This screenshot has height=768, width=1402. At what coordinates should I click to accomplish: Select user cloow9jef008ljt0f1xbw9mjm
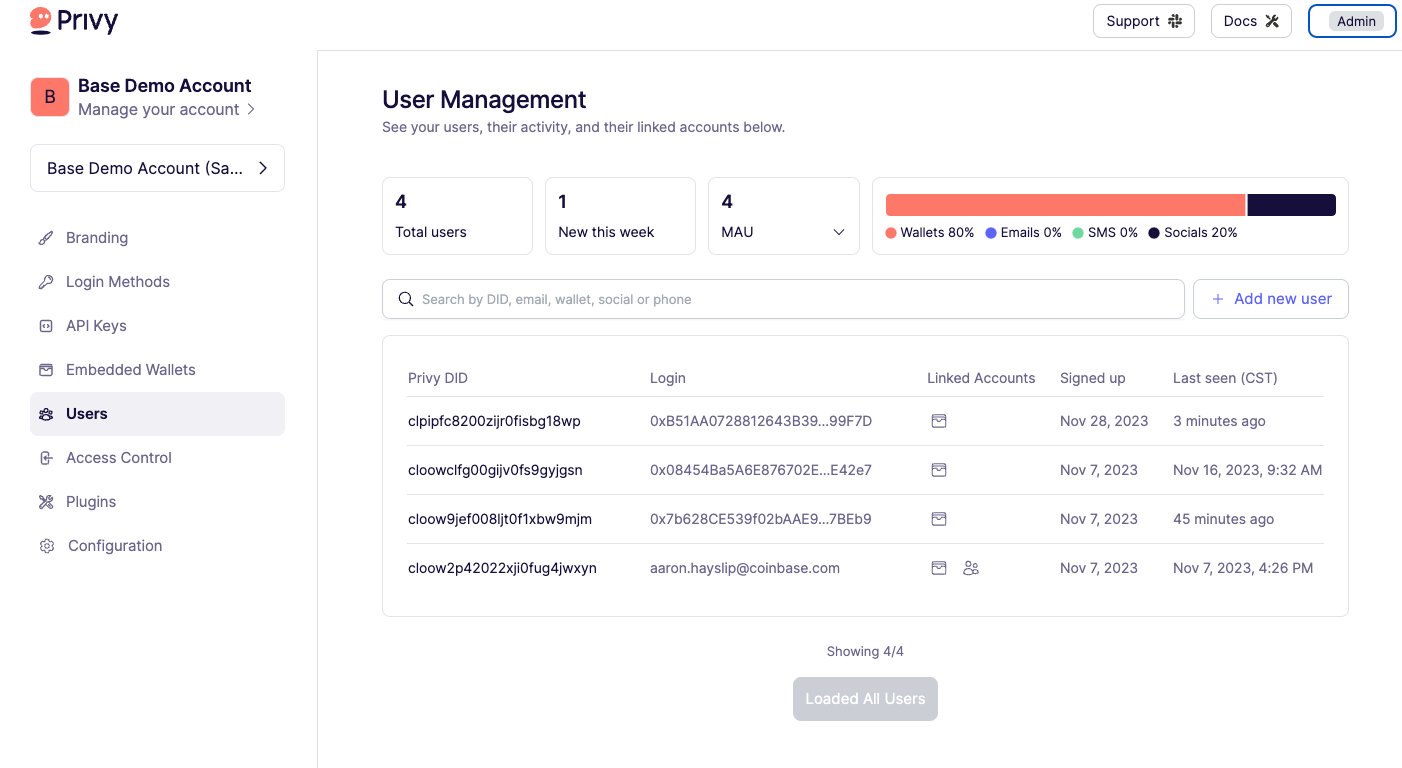(500, 519)
